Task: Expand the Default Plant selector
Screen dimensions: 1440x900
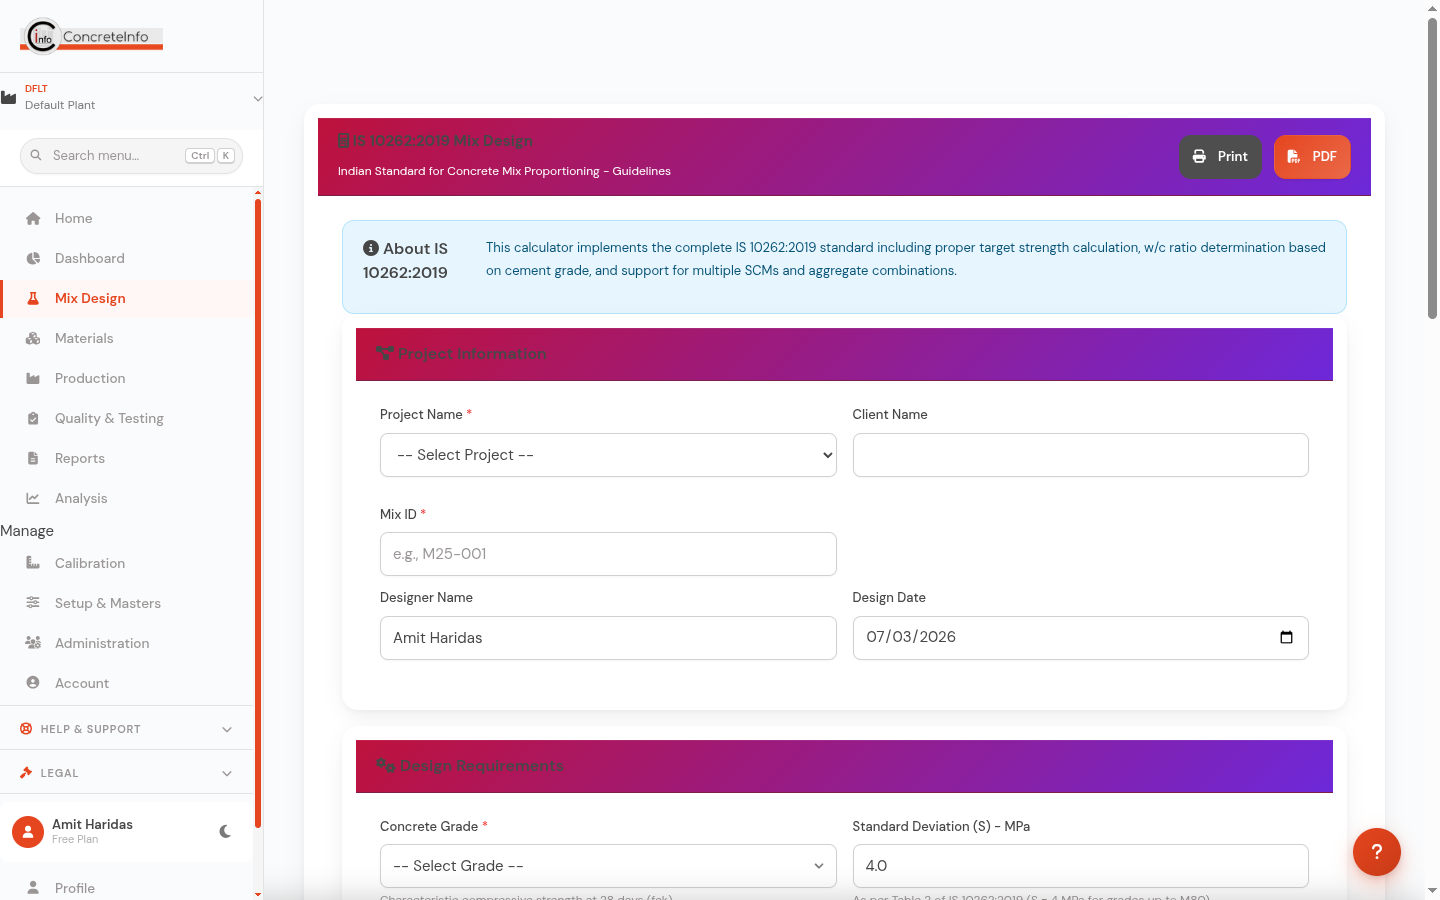Action: 131,98
